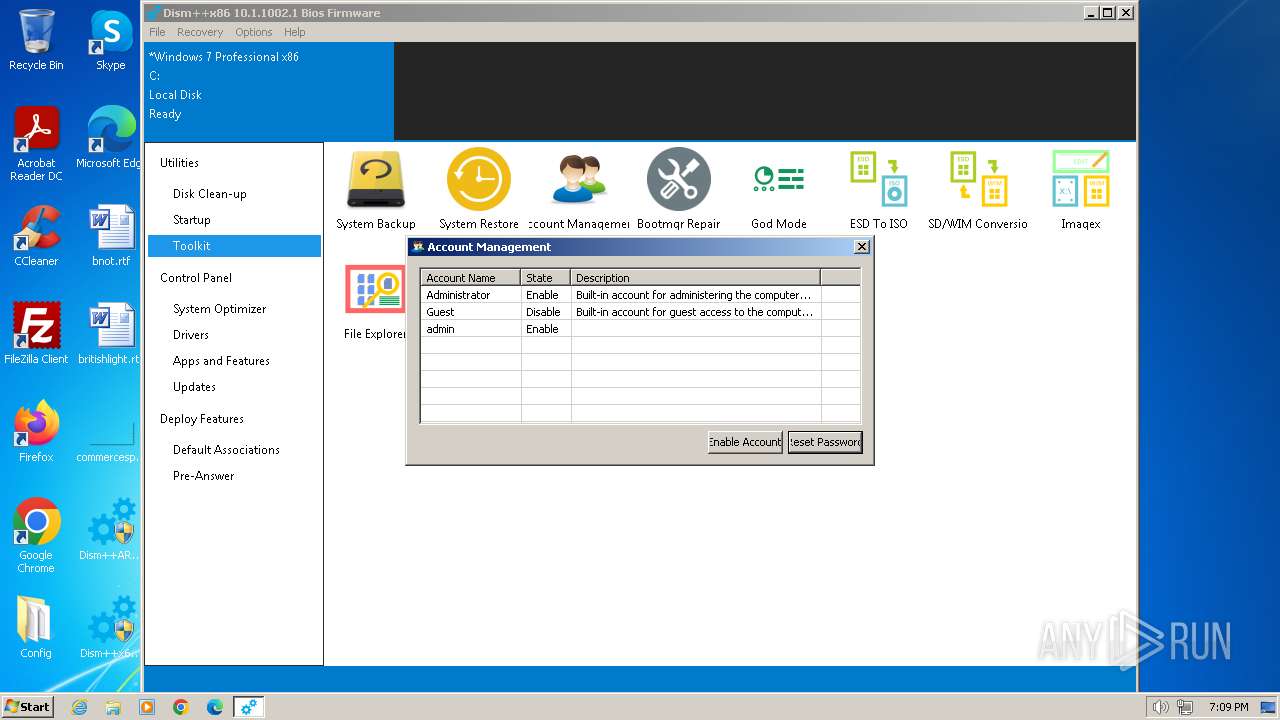Click the Deploy Features sidebar heading
This screenshot has width=1280, height=720.
pos(202,419)
